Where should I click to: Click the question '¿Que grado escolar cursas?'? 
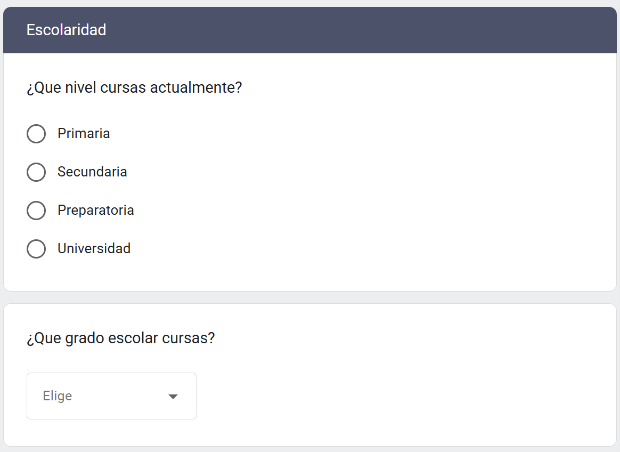pyautogui.click(x=121, y=338)
